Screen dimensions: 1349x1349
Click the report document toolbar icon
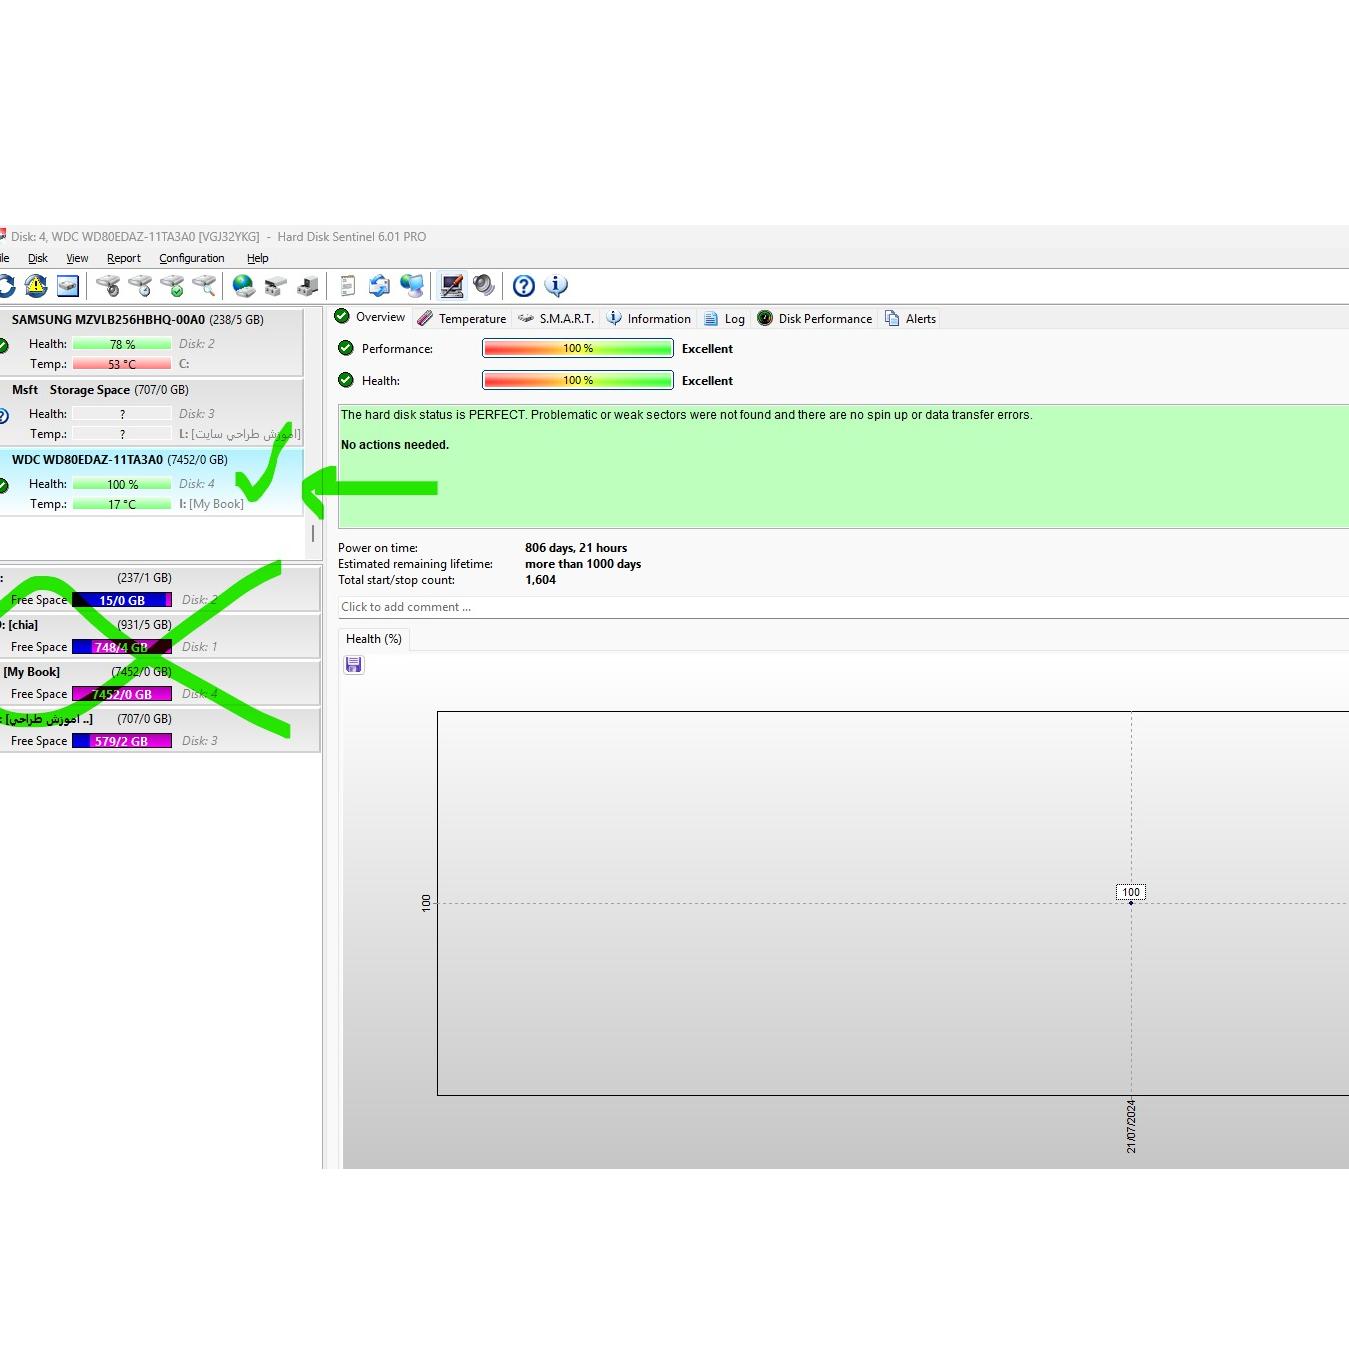(347, 286)
